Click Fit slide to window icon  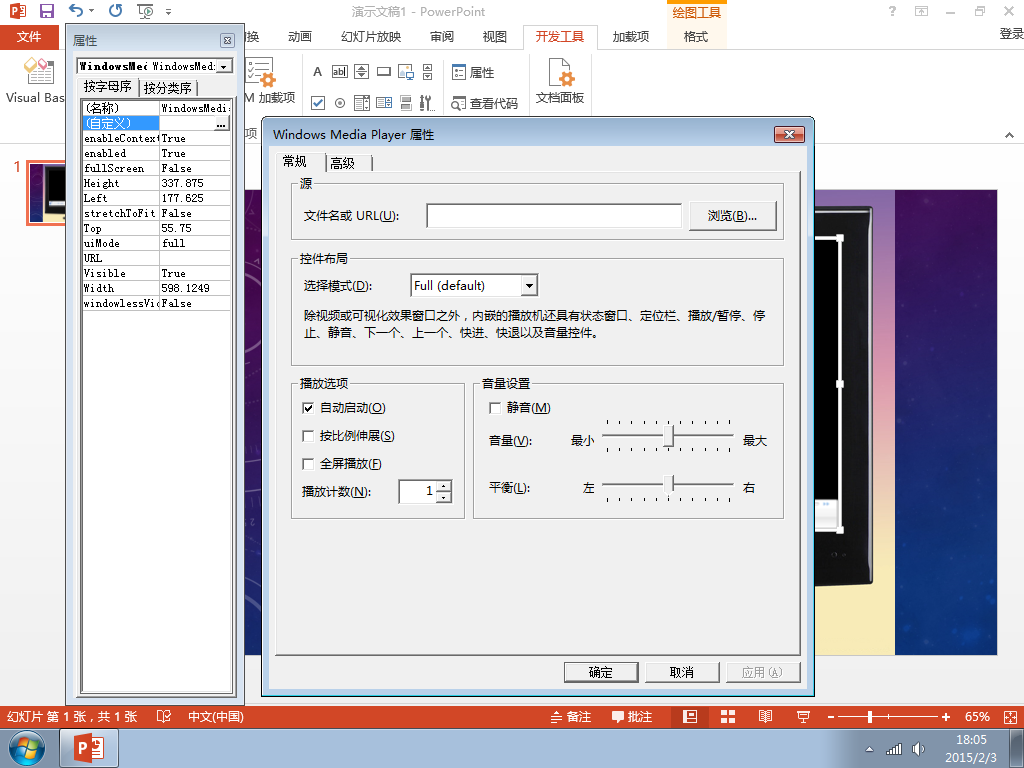[x=1010, y=717]
